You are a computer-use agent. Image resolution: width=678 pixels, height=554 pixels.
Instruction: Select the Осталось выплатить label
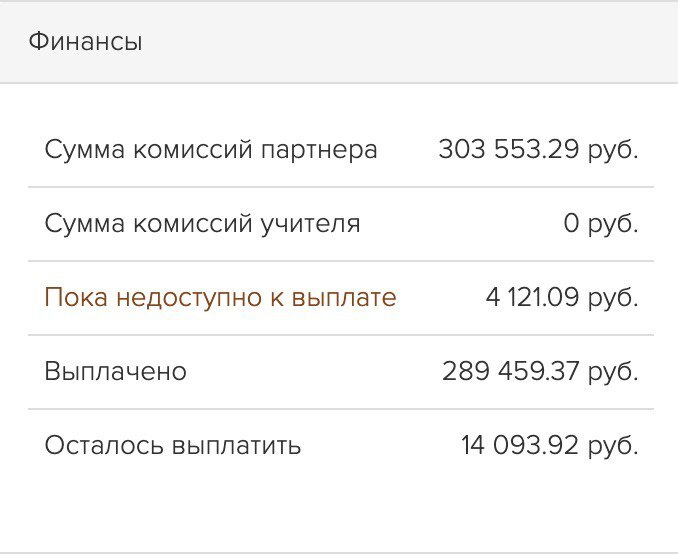point(172,446)
